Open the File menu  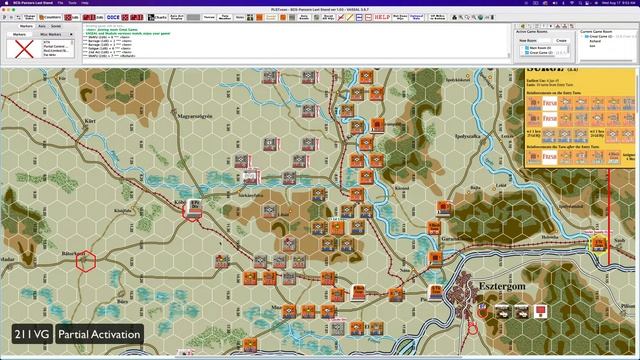tap(60, 2)
